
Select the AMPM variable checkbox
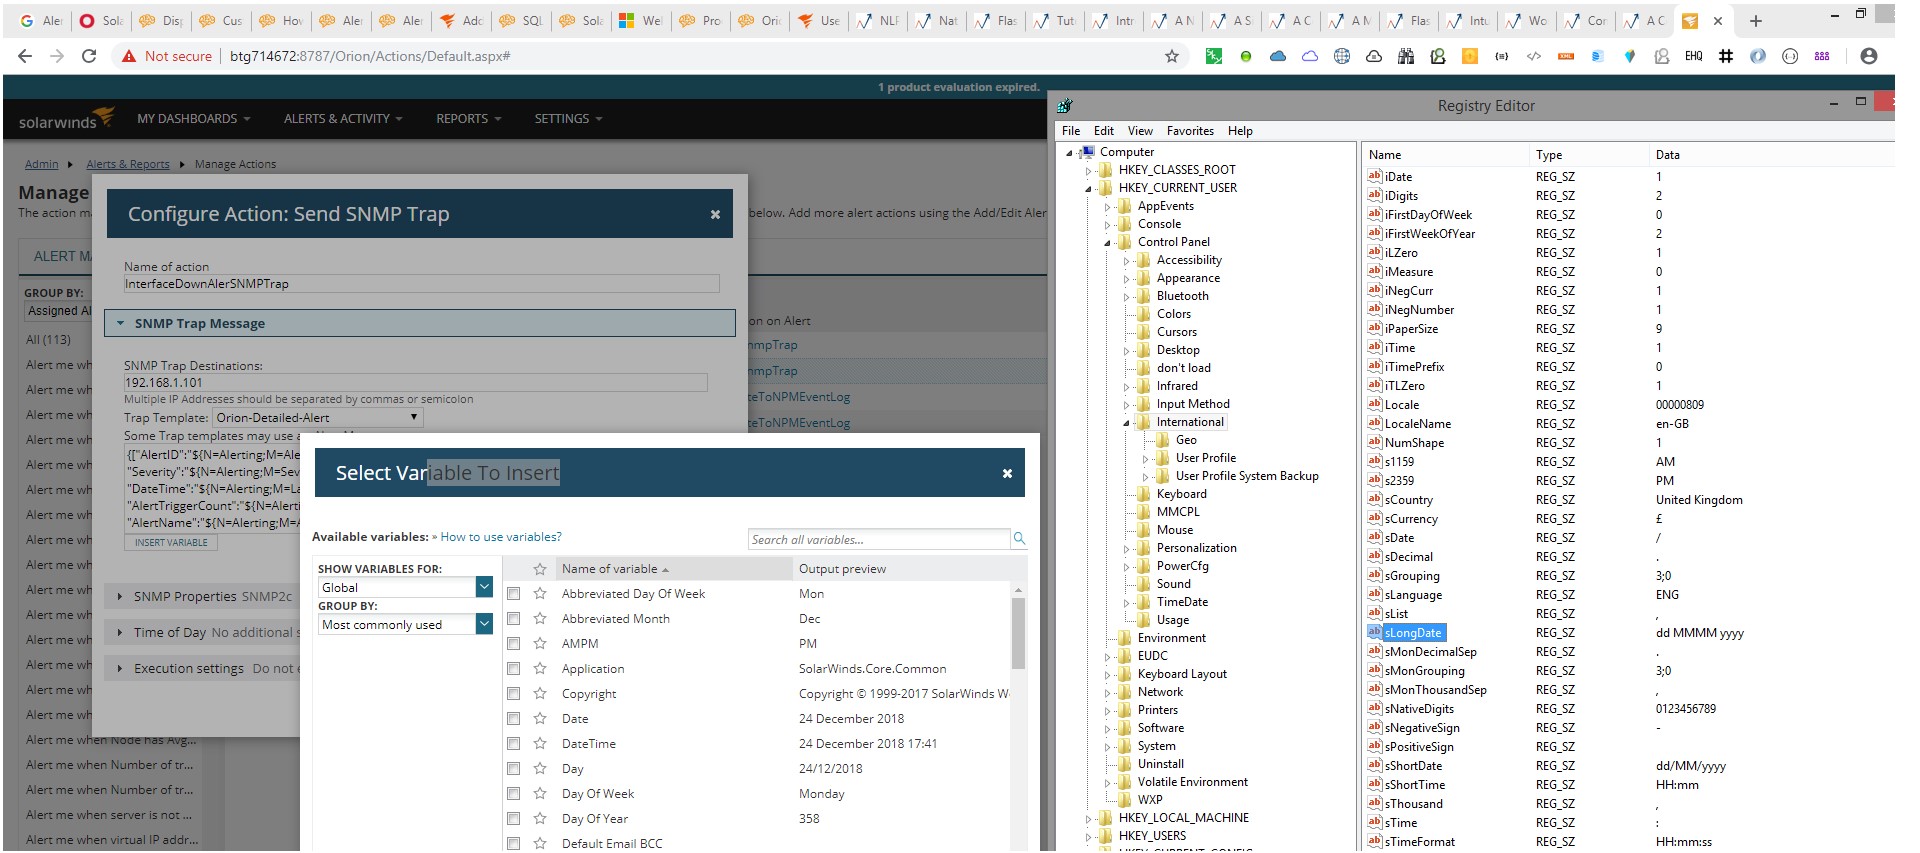pyautogui.click(x=513, y=644)
